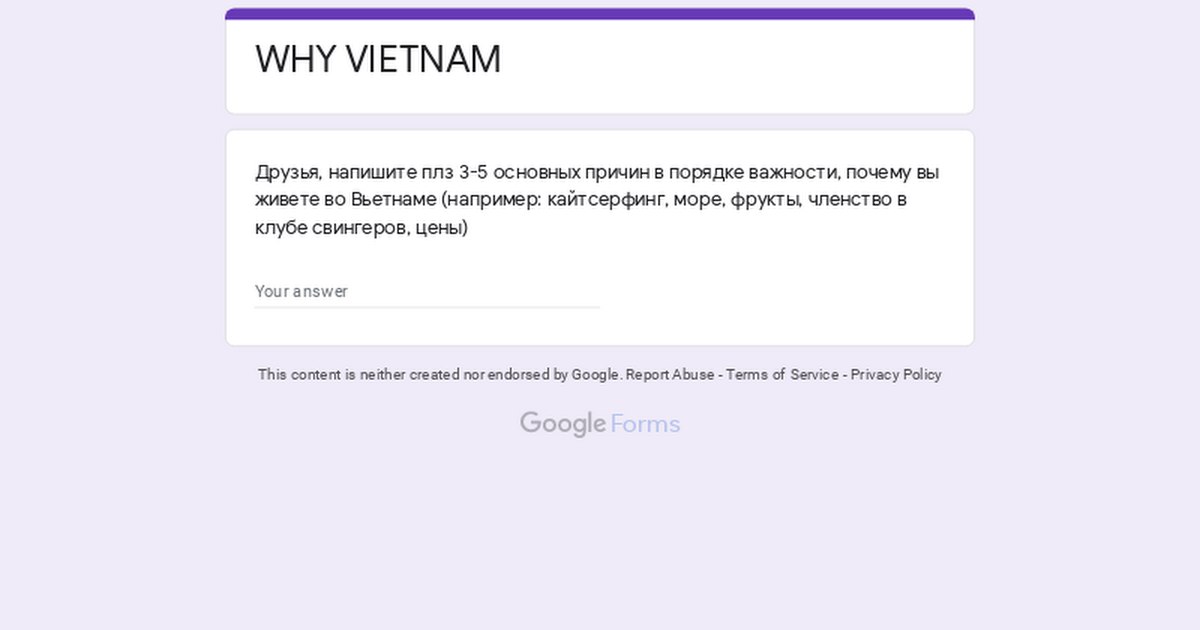Click the question text starting 'Друзья, напишите'
The height and width of the screenshot is (630, 1200).
tap(597, 200)
